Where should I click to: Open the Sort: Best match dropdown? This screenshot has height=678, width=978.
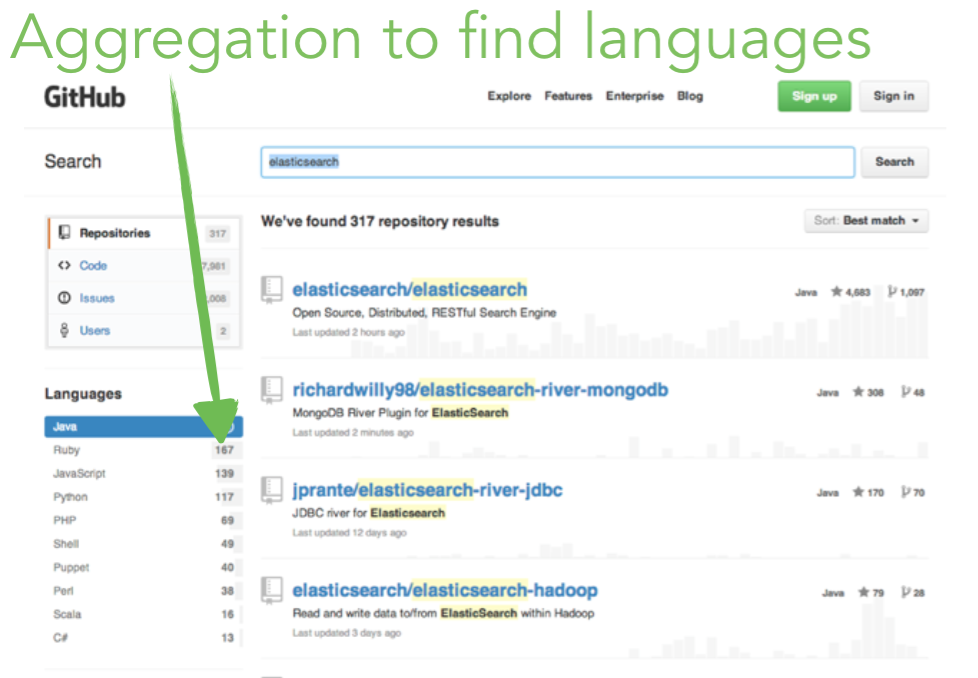[x=866, y=221]
